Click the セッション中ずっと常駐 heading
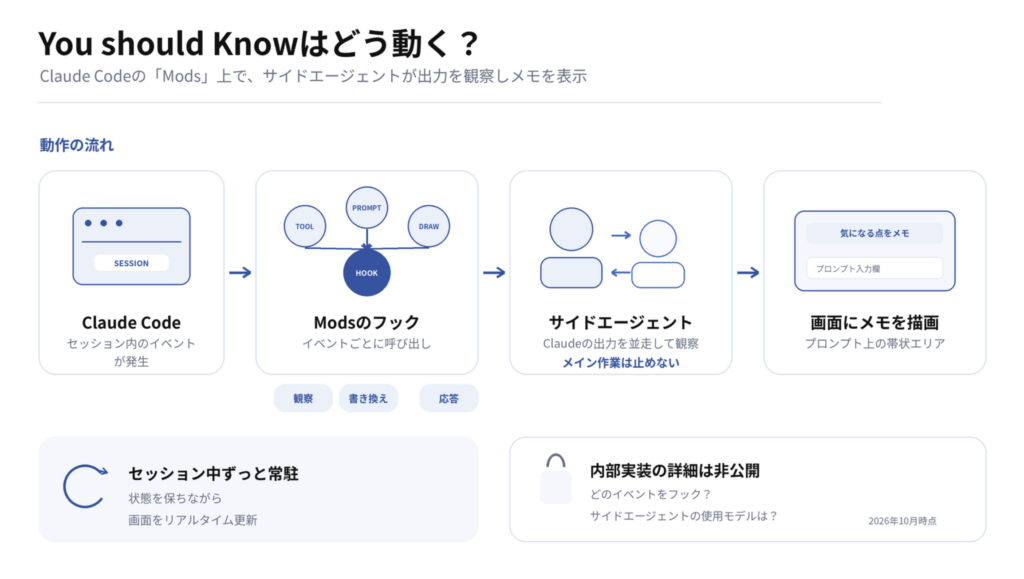The image size is (1024, 579). (214, 473)
